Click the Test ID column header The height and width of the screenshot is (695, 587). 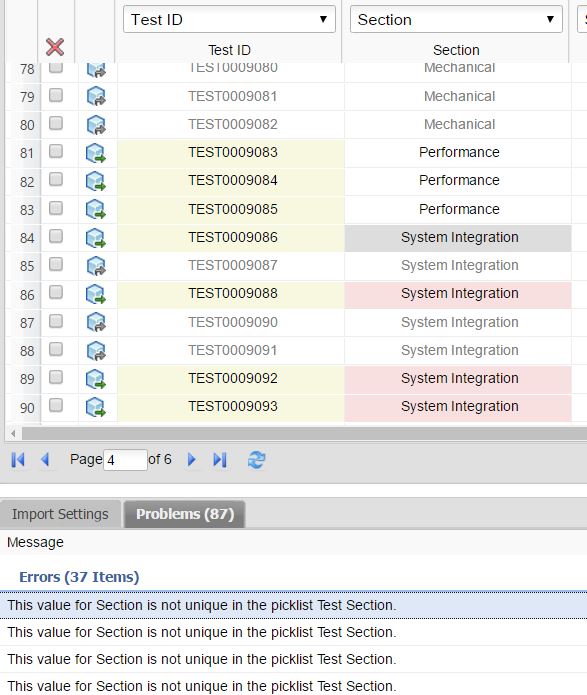[229, 50]
